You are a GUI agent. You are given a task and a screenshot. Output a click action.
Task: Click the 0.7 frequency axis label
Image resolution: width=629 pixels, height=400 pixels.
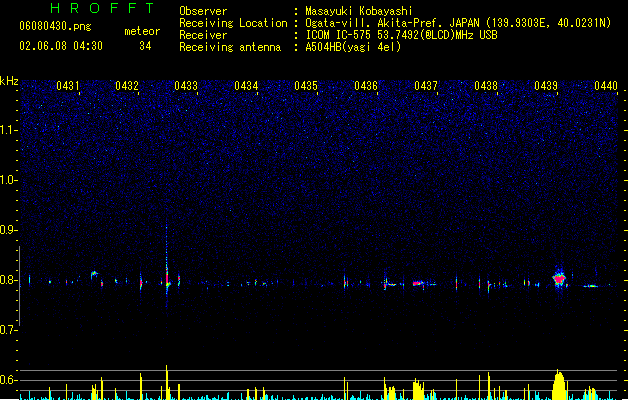(x=9, y=330)
